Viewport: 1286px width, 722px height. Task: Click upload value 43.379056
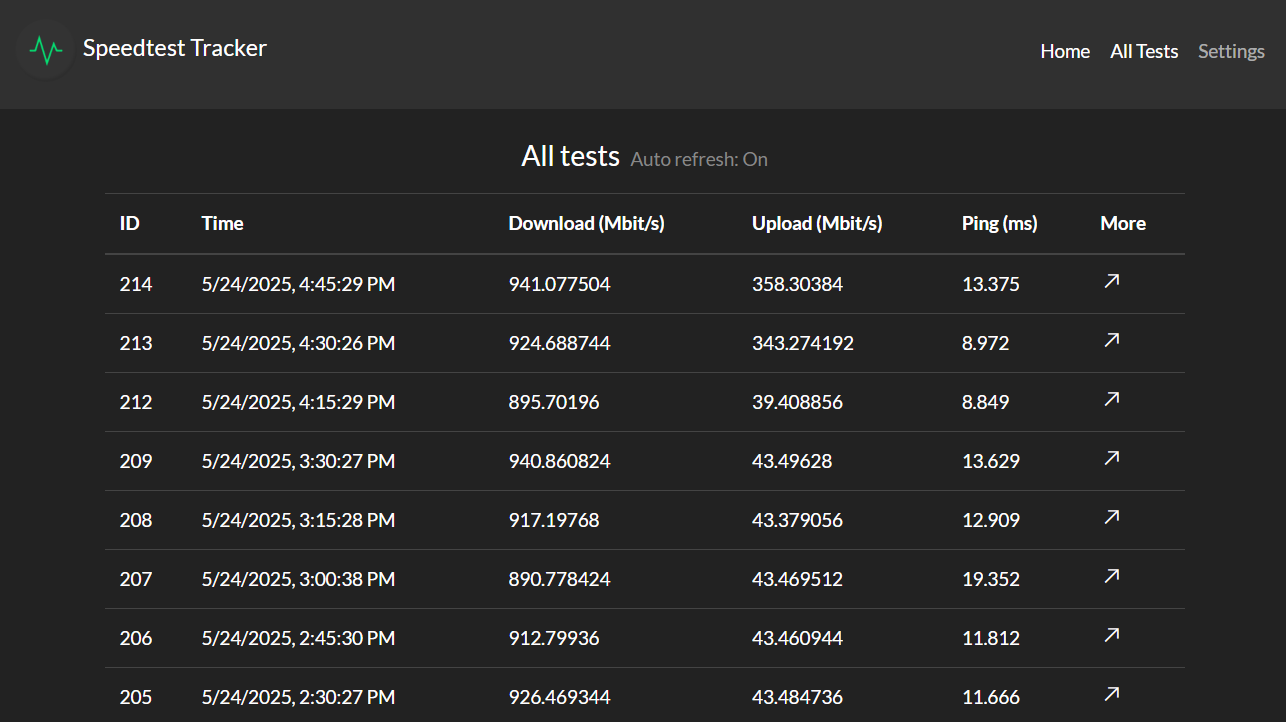(797, 520)
